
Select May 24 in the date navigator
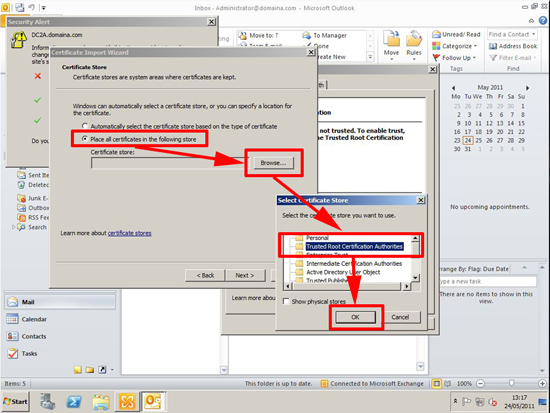468,140
